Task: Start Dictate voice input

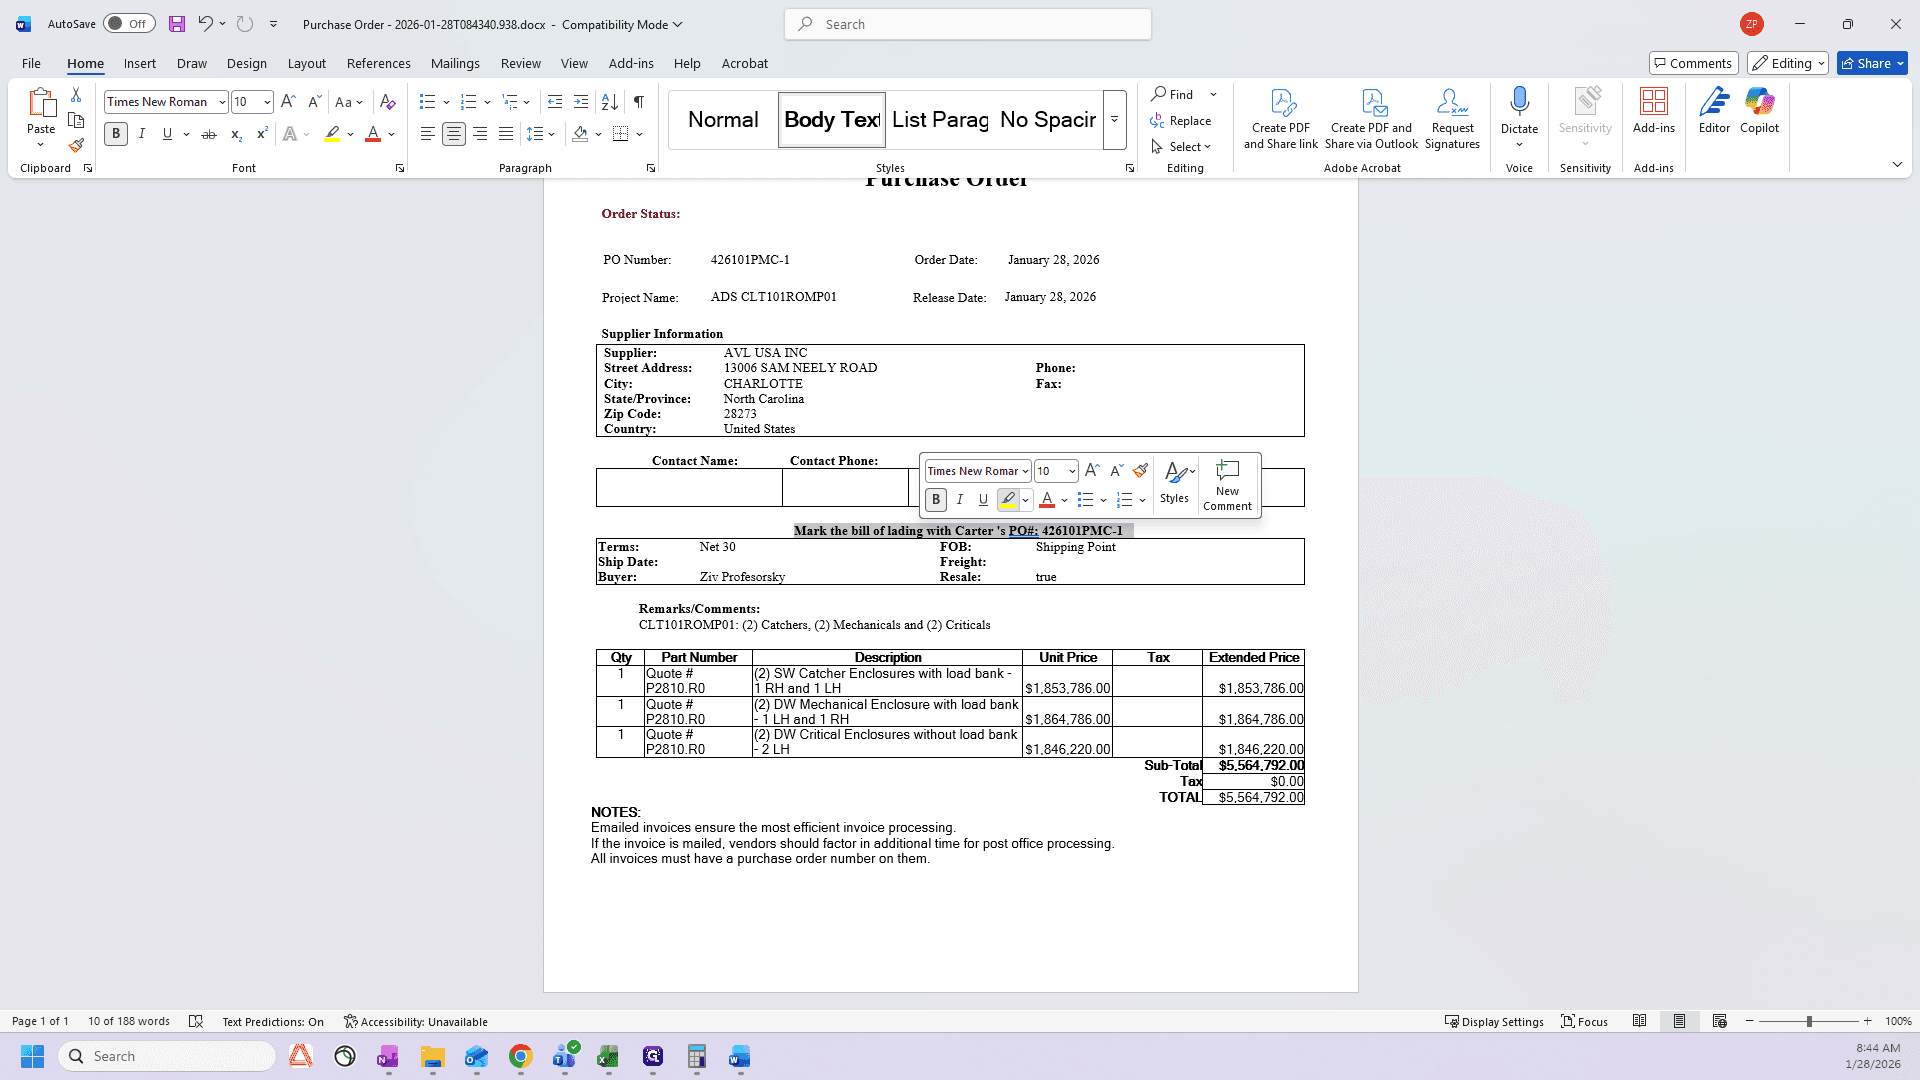Action: pos(1519,111)
